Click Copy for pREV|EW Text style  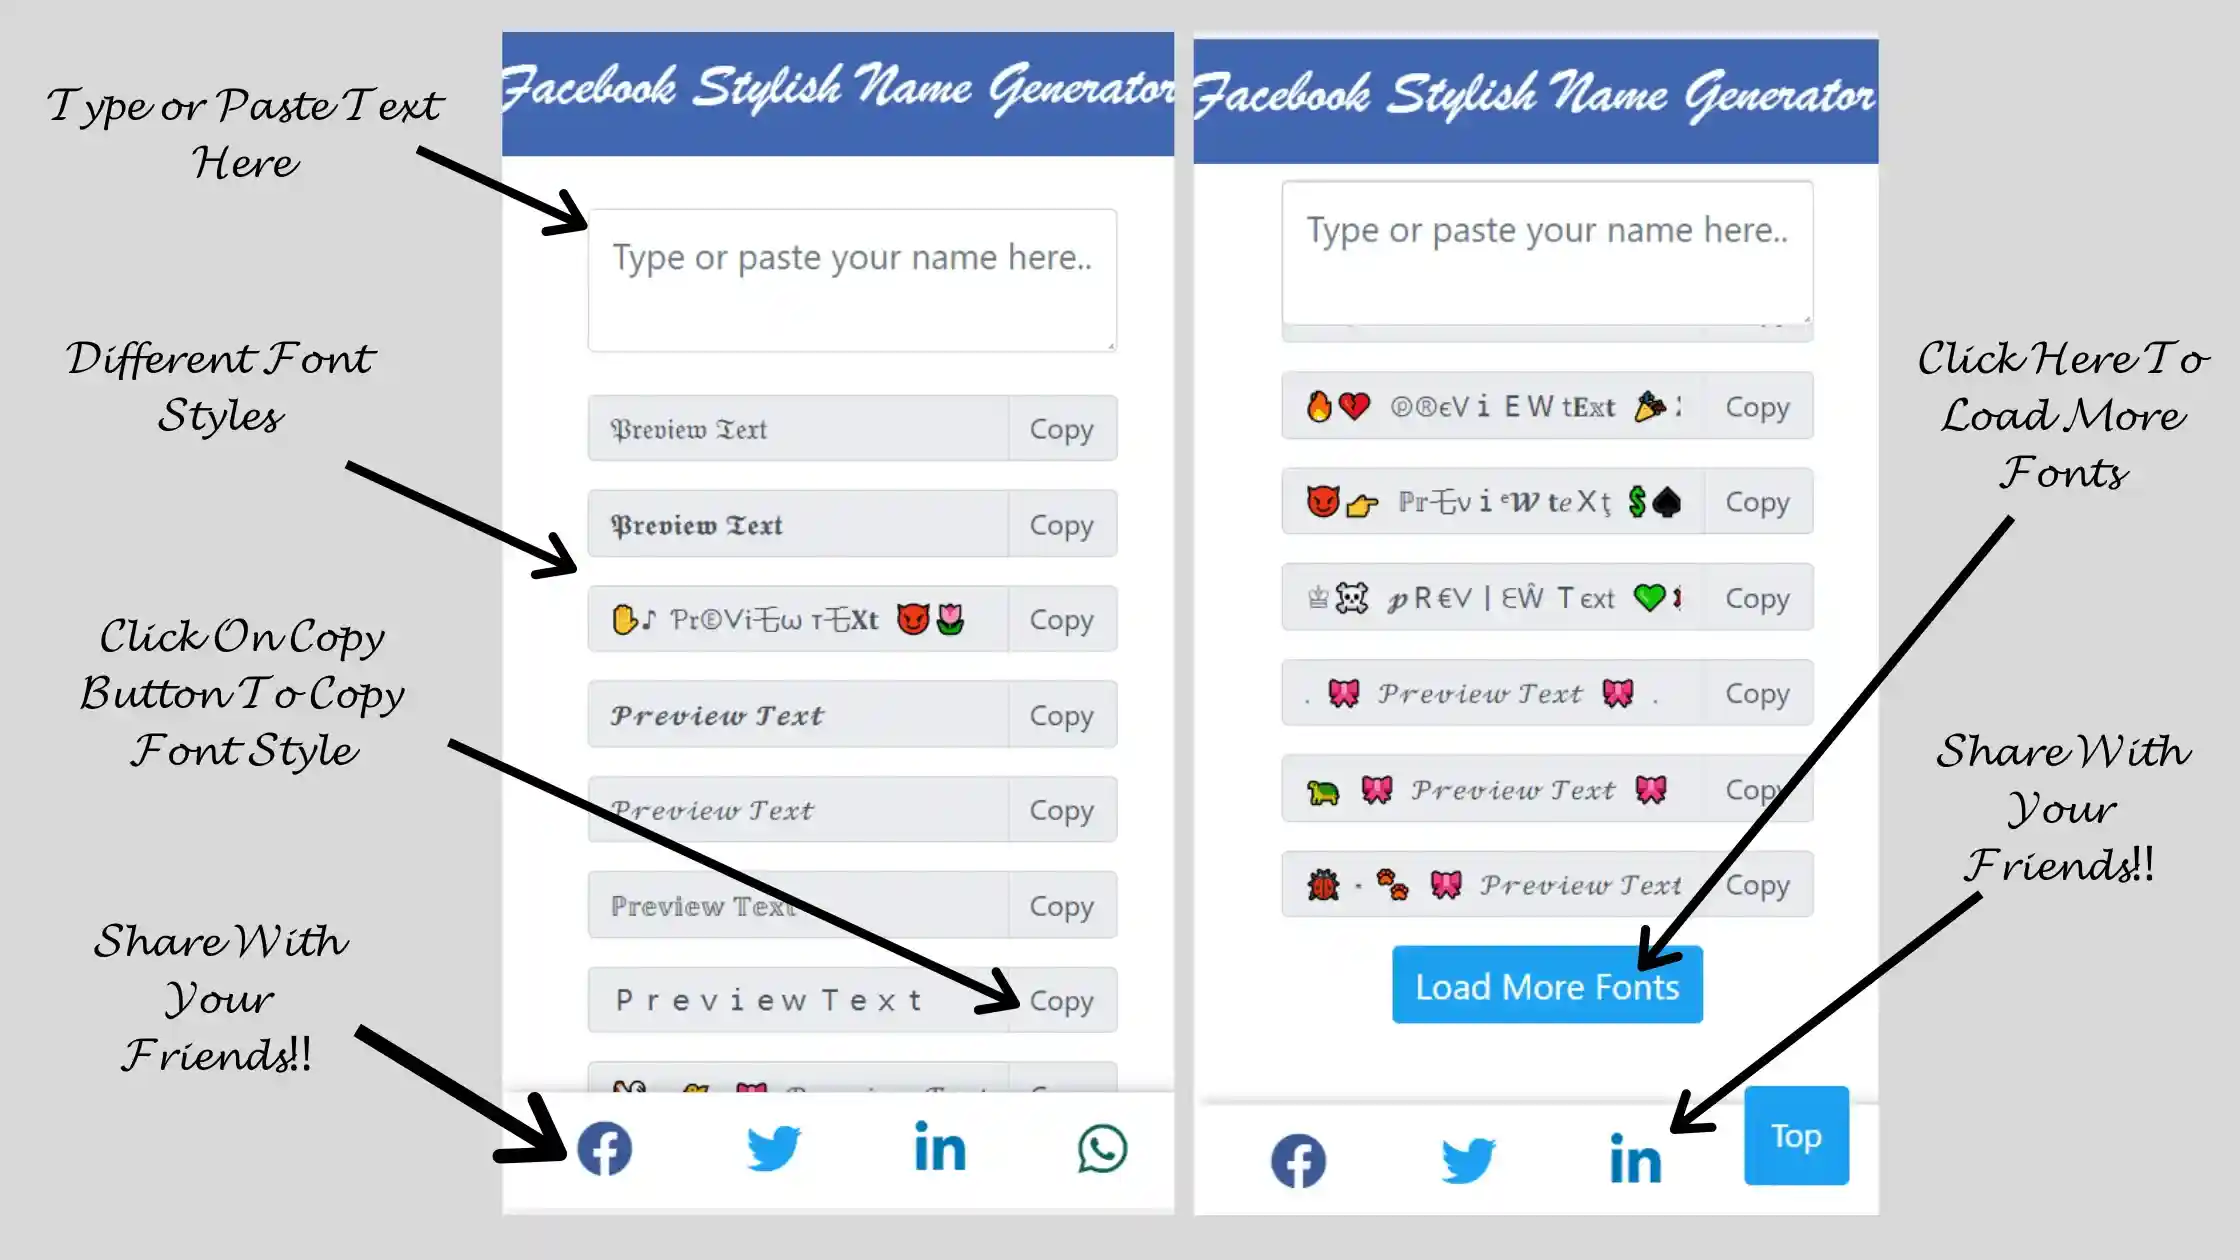pos(1755,597)
